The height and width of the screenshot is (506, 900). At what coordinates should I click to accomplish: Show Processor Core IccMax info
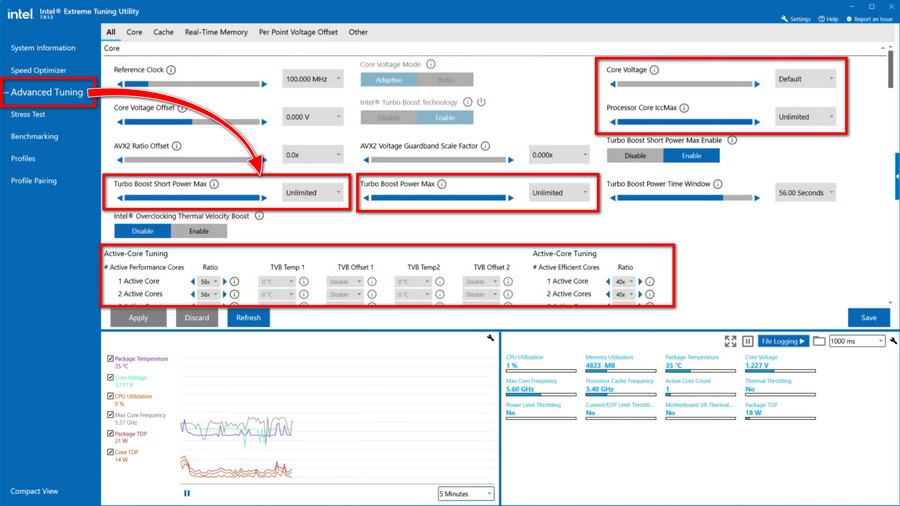[684, 108]
